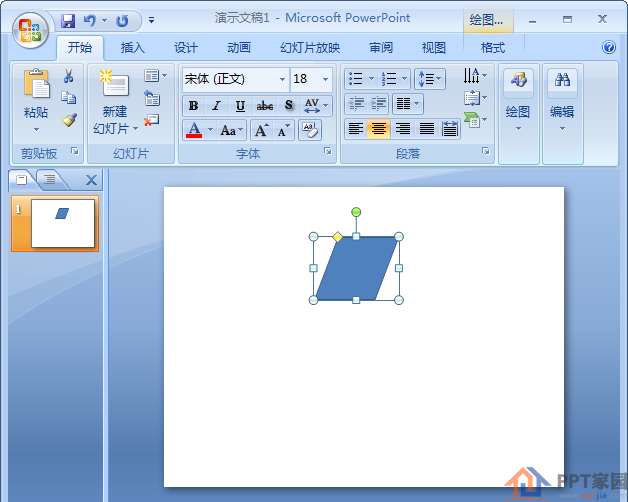
Task: Save the presentation with floppy icon
Action: tap(68, 21)
